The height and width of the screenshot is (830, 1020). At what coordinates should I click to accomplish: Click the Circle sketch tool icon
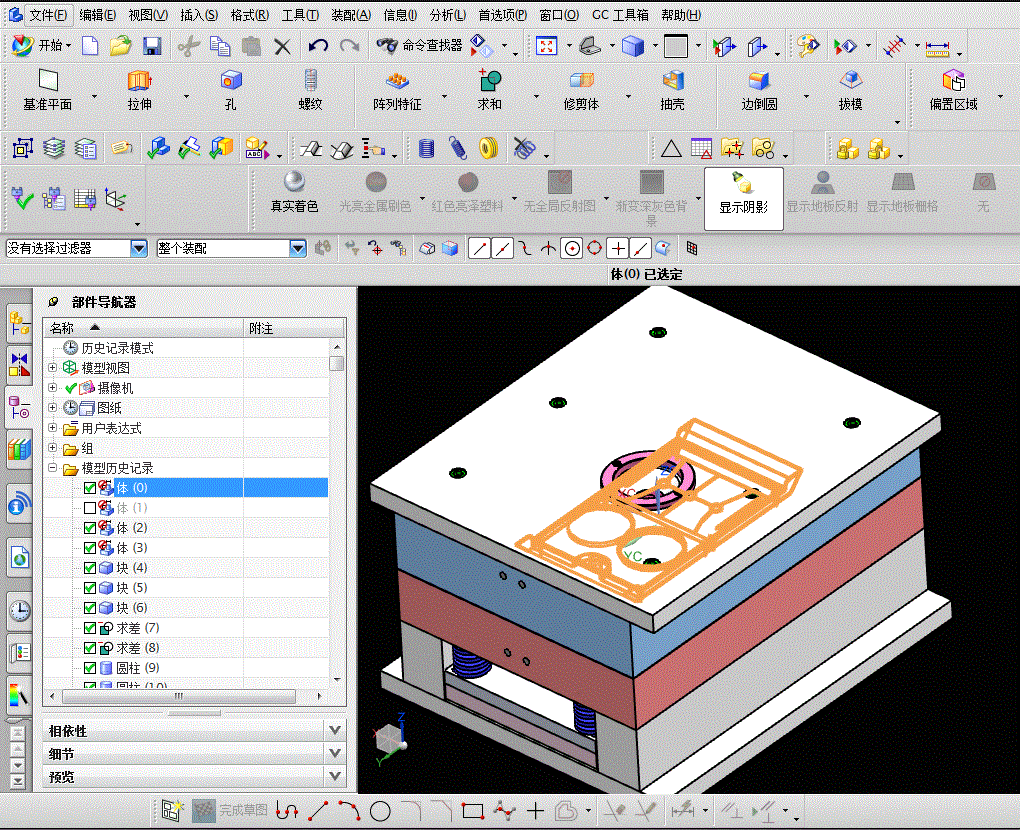pos(380,811)
